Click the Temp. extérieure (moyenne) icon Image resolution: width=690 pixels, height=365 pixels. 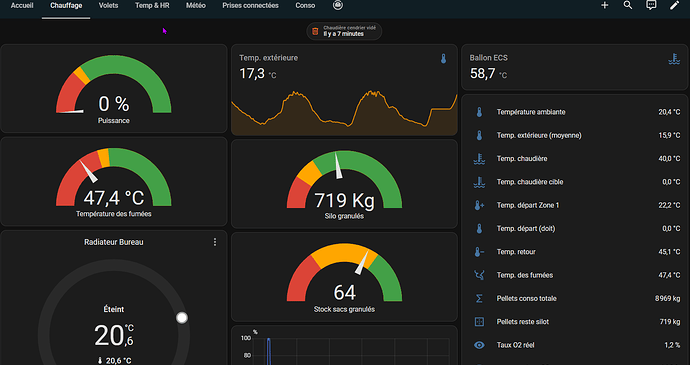(479, 136)
